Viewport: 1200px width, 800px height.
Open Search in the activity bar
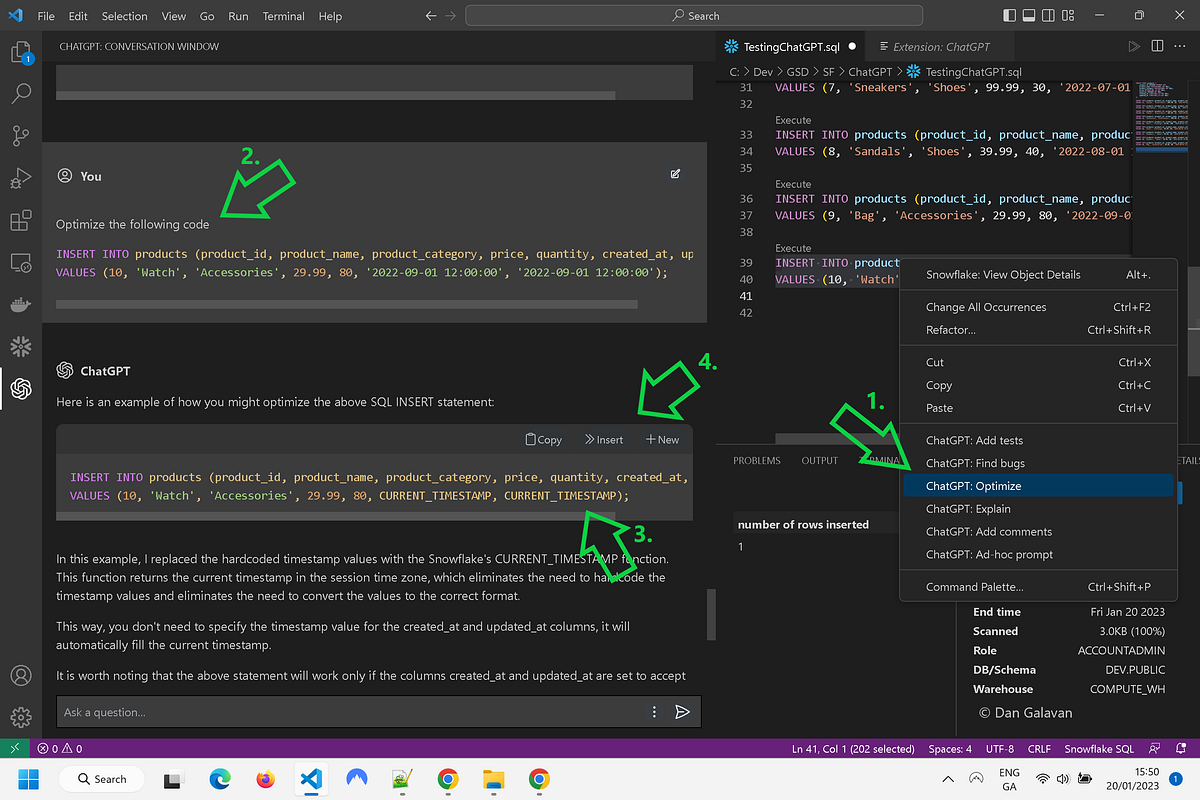click(21, 93)
